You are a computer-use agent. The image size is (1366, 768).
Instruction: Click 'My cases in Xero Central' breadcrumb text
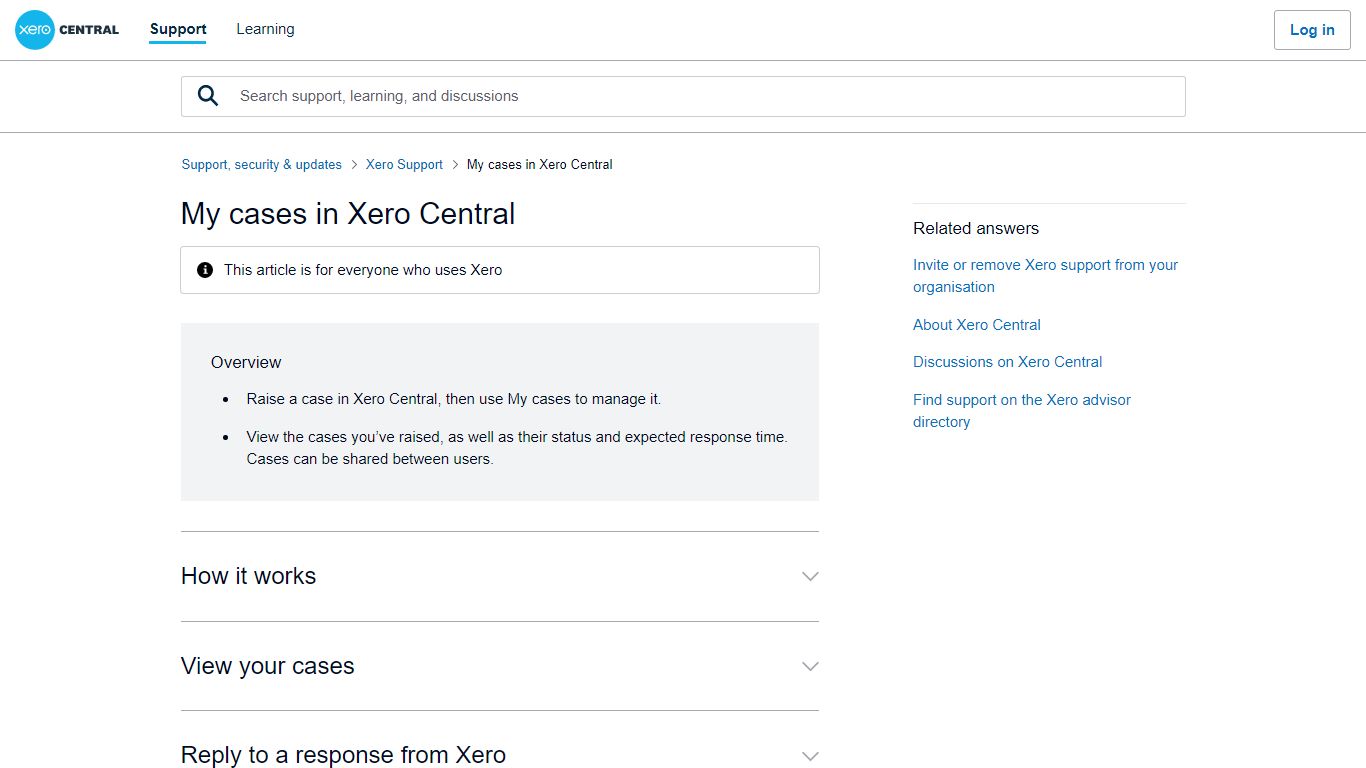coord(540,165)
